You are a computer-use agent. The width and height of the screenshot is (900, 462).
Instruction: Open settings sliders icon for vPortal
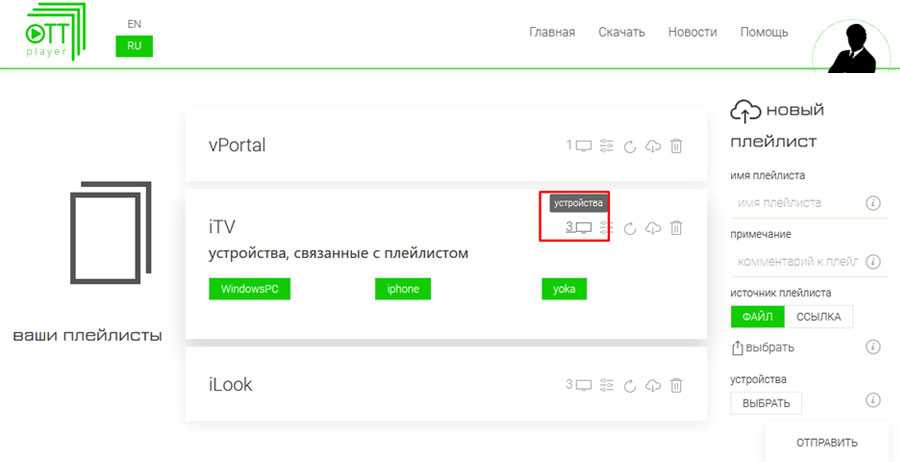607,146
